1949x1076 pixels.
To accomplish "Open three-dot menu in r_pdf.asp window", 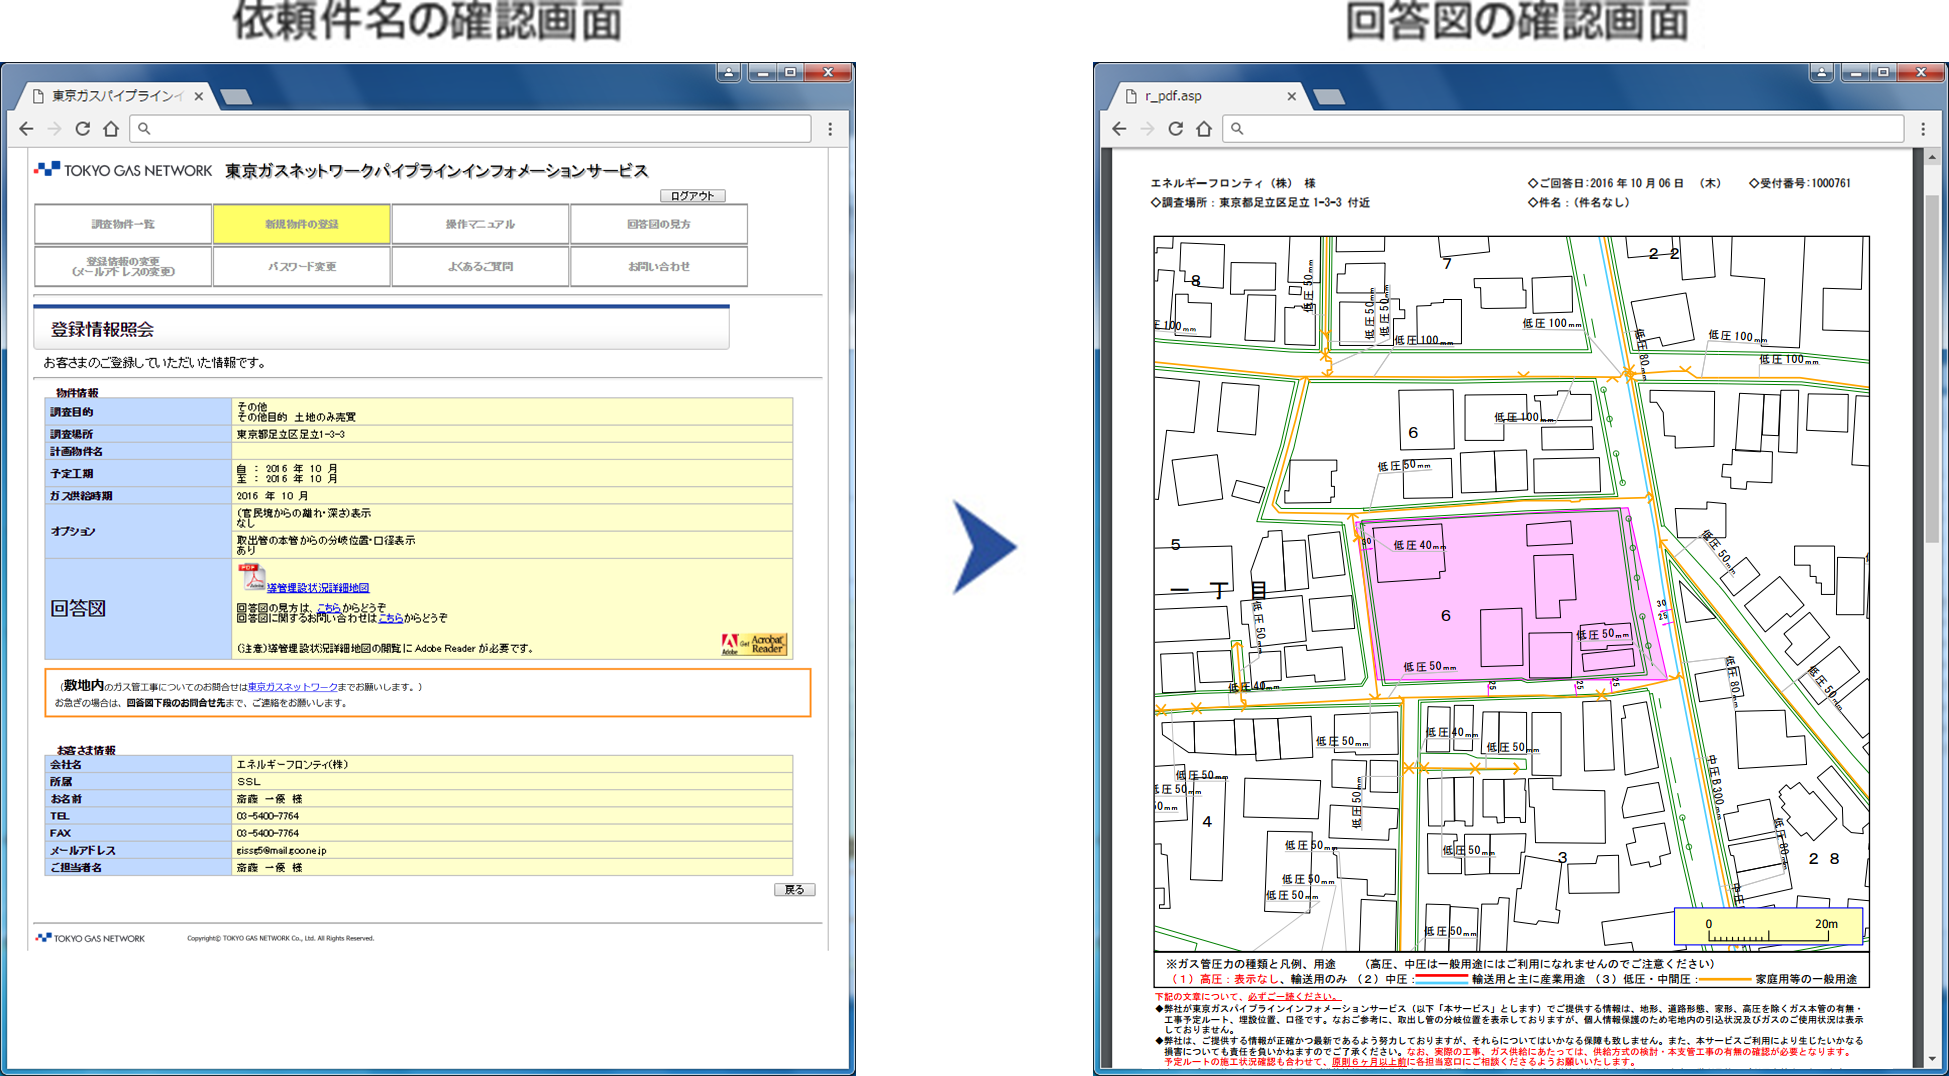I will pyautogui.click(x=1923, y=129).
